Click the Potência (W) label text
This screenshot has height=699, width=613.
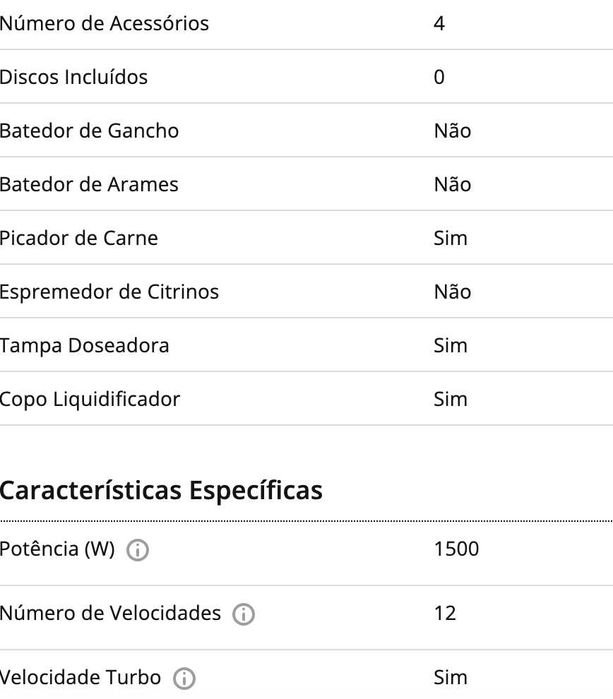click(57, 549)
